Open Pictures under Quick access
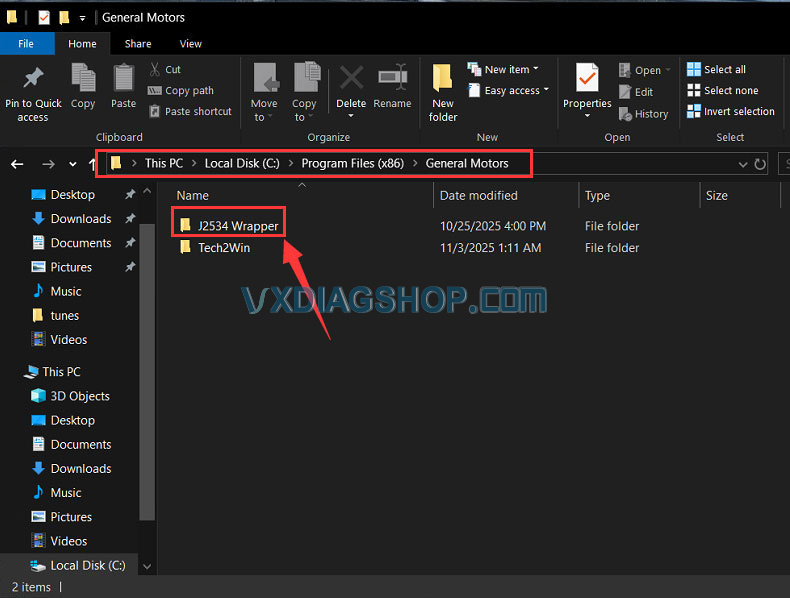 (x=71, y=267)
